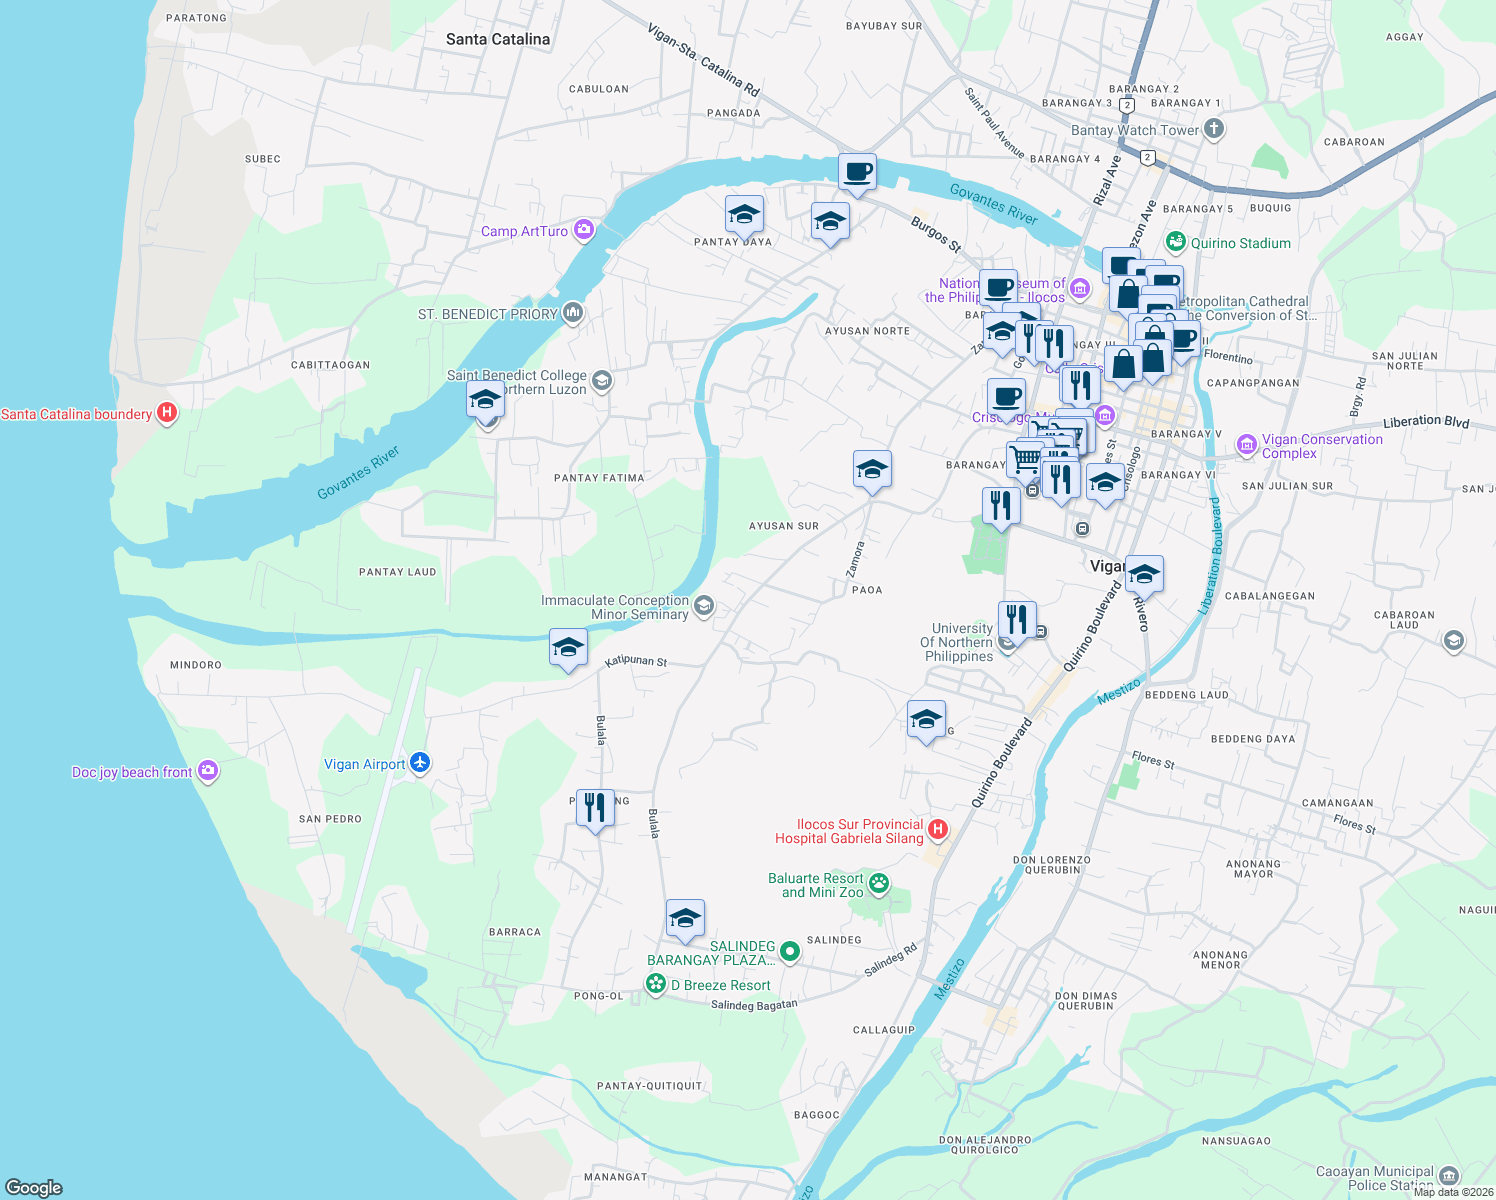The height and width of the screenshot is (1200, 1496).
Task: Open the Bantay Watch Tower label
Action: coord(1135,130)
